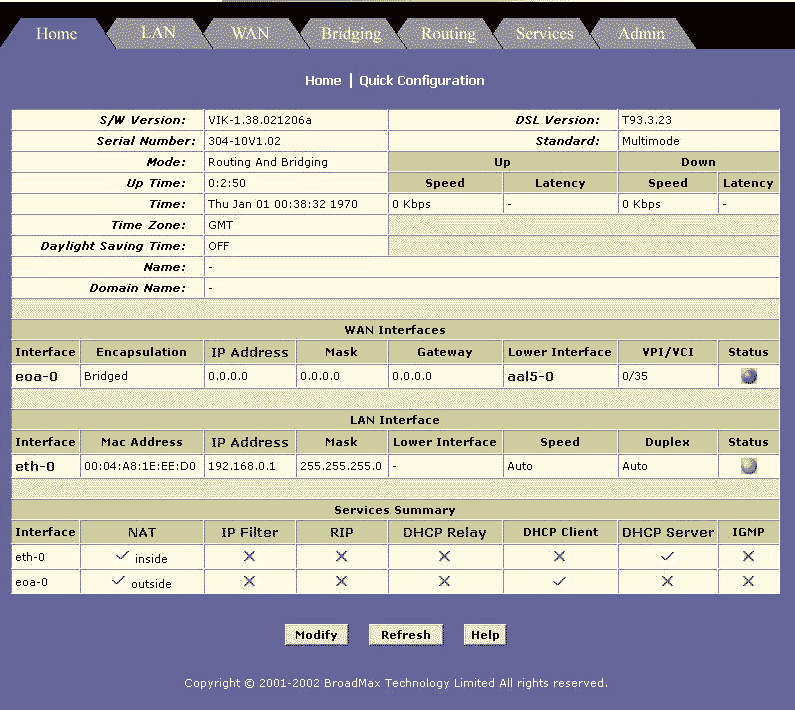Click the Multimode standard value
Viewport: 795px width, 710px height.
[x=651, y=141]
